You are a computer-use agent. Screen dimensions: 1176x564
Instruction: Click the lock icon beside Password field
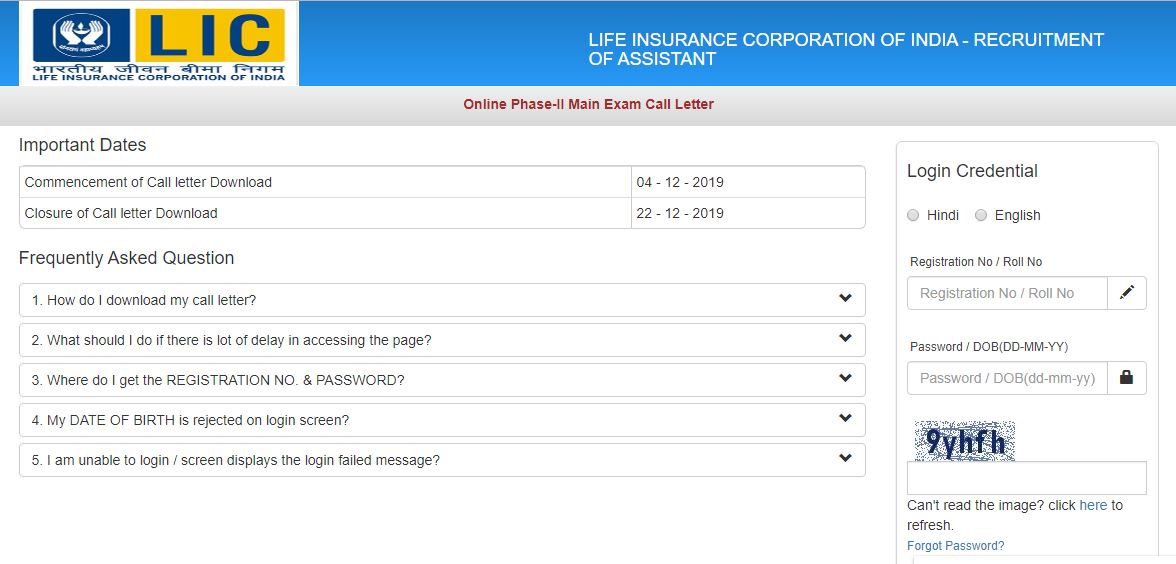(1127, 378)
